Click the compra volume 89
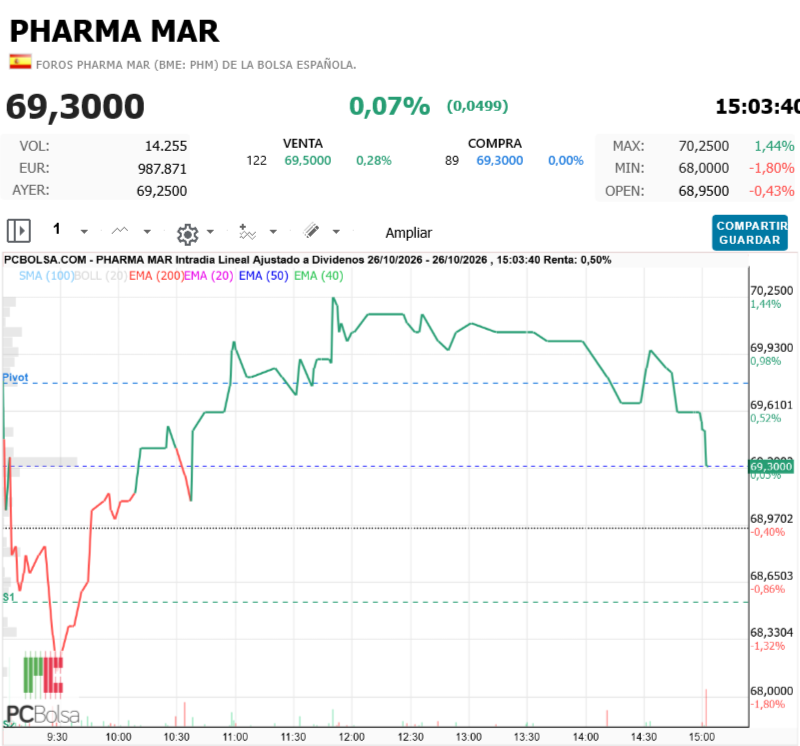Viewport: 800px width, 746px height. tap(452, 161)
